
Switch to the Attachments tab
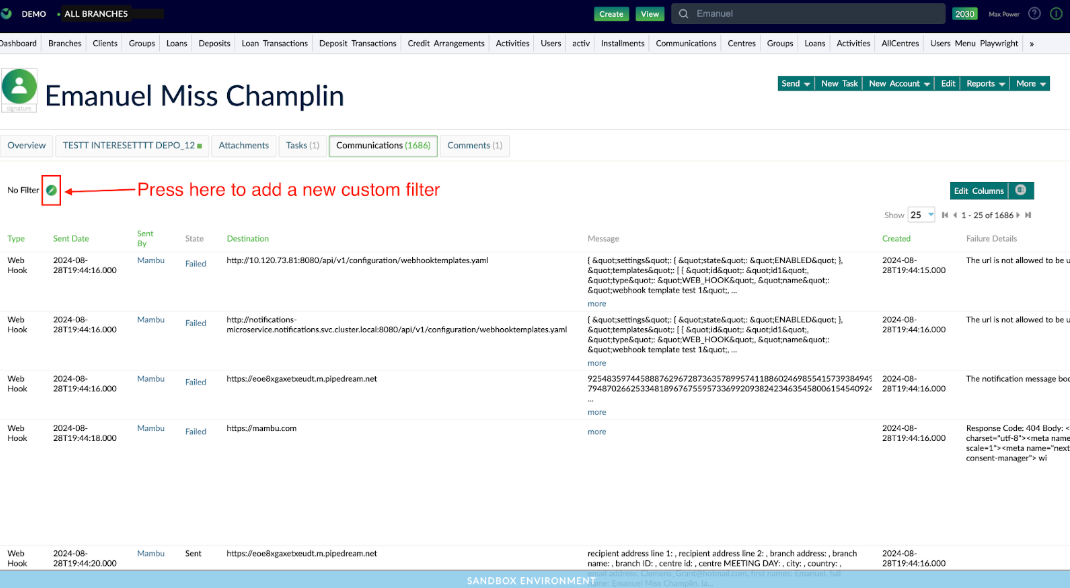(244, 146)
